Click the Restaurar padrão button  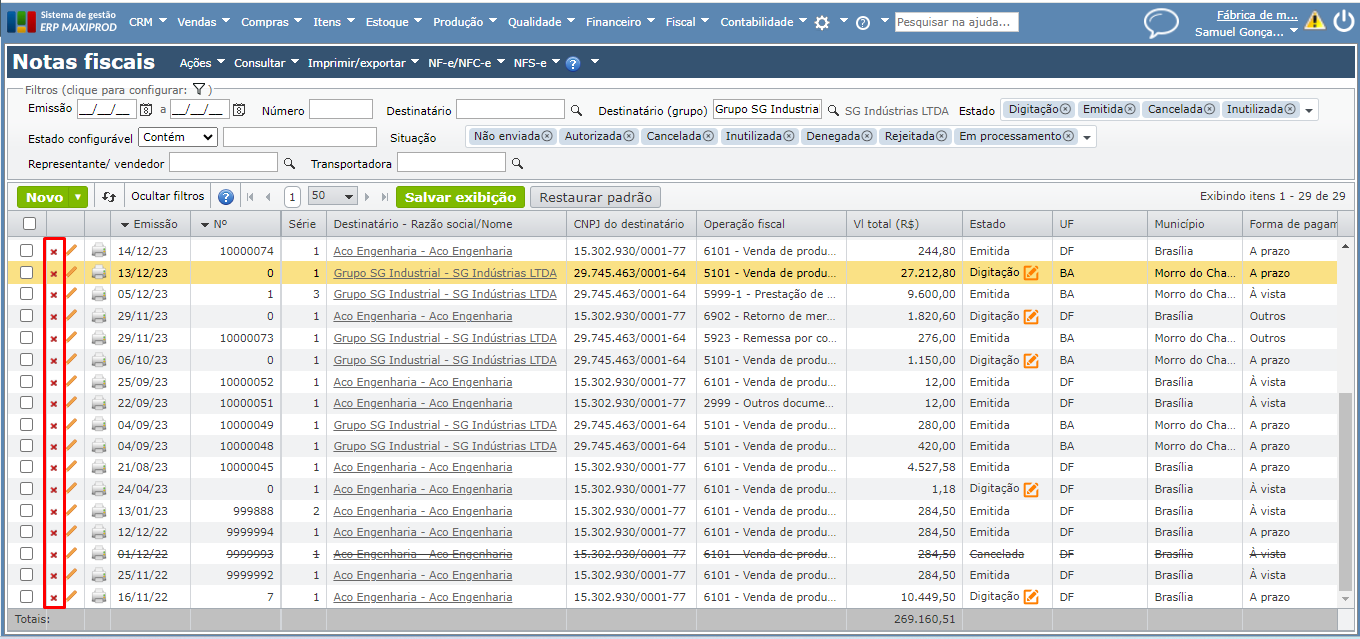(x=595, y=197)
